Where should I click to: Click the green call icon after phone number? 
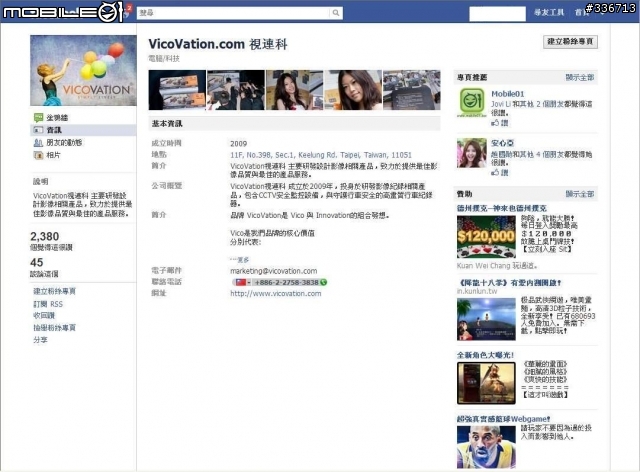[x=324, y=282]
